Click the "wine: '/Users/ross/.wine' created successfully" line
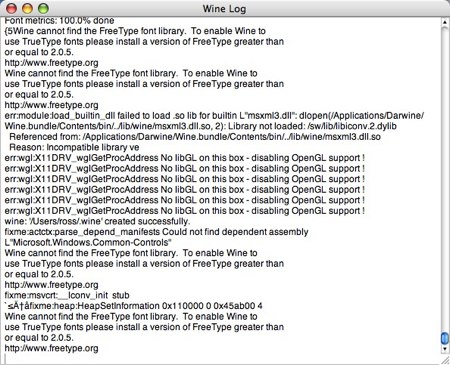This screenshot has height=365, width=450. click(x=97, y=221)
